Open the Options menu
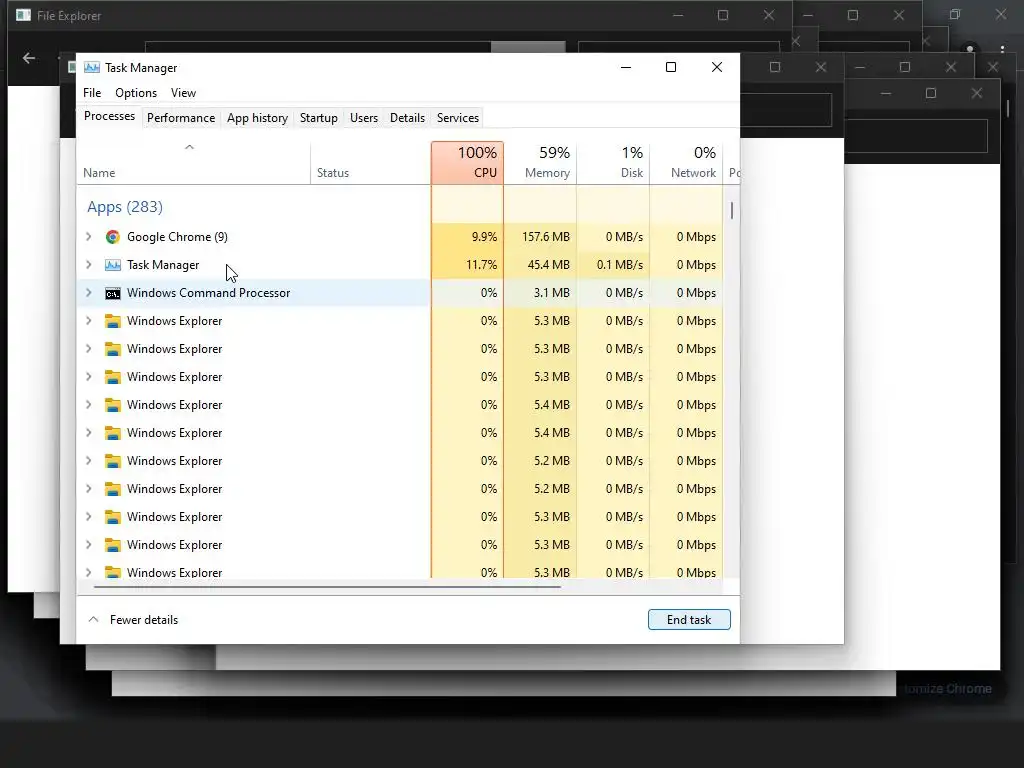The width and height of the screenshot is (1024, 768). click(136, 93)
